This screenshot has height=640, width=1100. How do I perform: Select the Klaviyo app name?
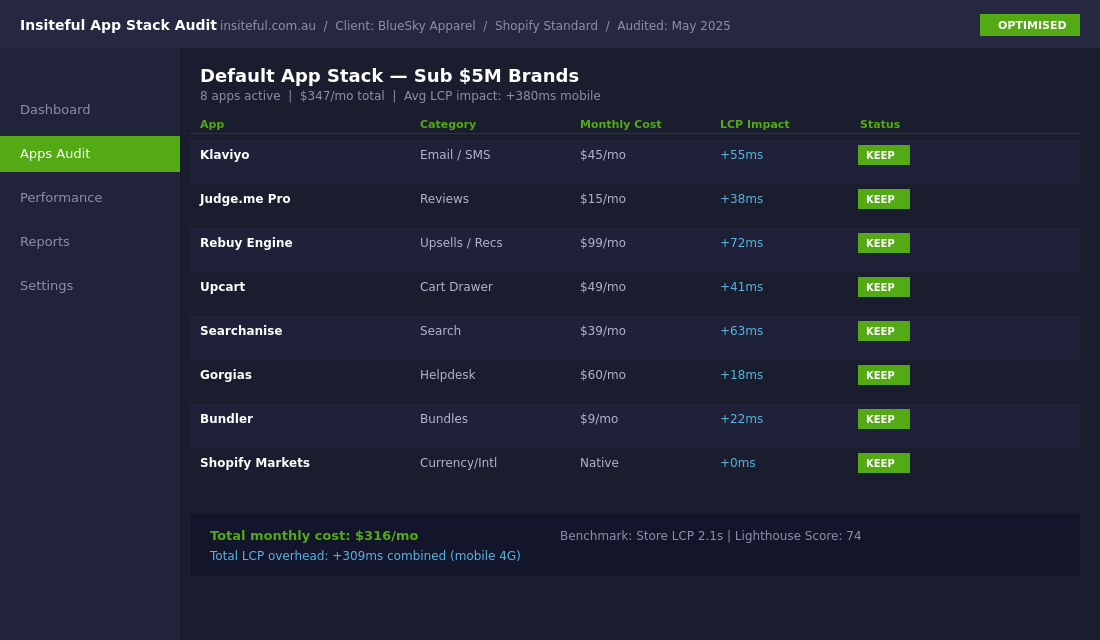tap(224, 155)
